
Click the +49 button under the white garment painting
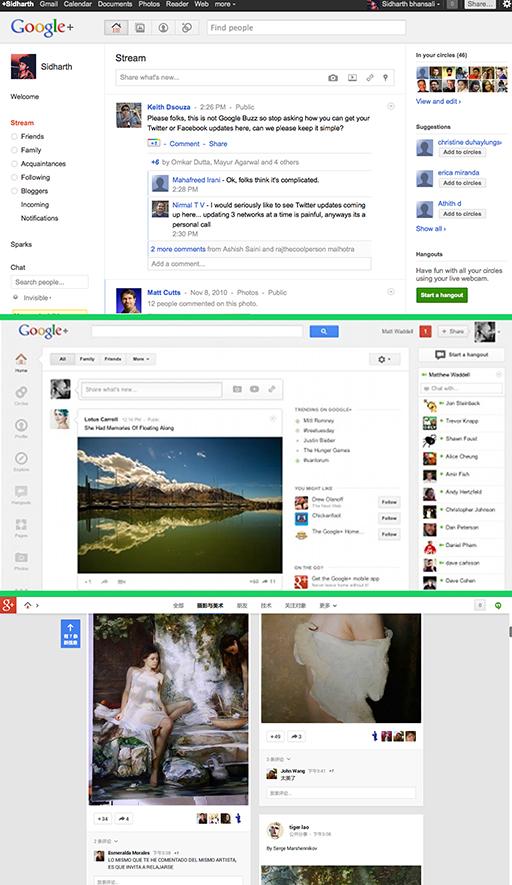click(x=275, y=736)
